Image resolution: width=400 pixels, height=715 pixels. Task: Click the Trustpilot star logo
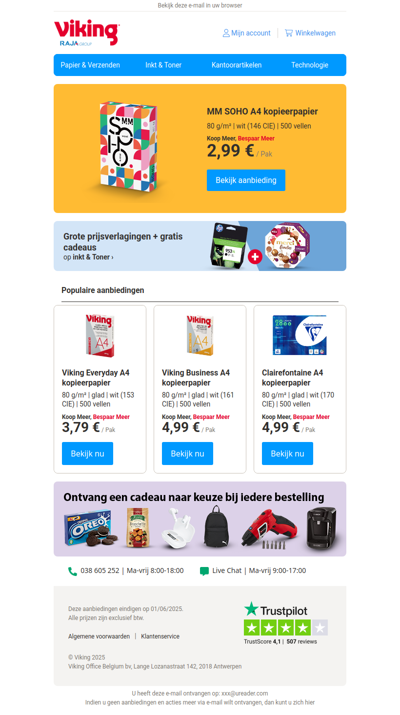251,609
